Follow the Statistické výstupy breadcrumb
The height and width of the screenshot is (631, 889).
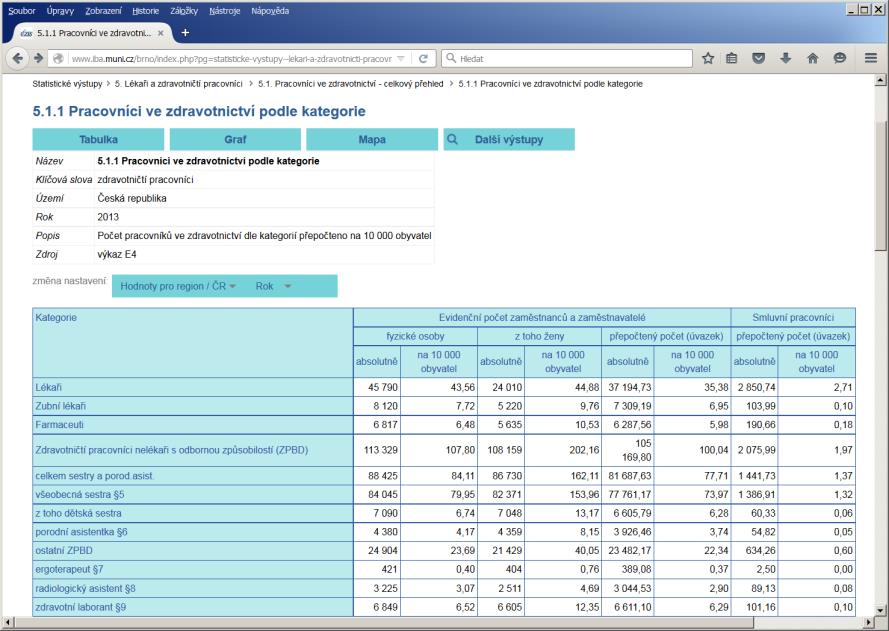click(67, 84)
